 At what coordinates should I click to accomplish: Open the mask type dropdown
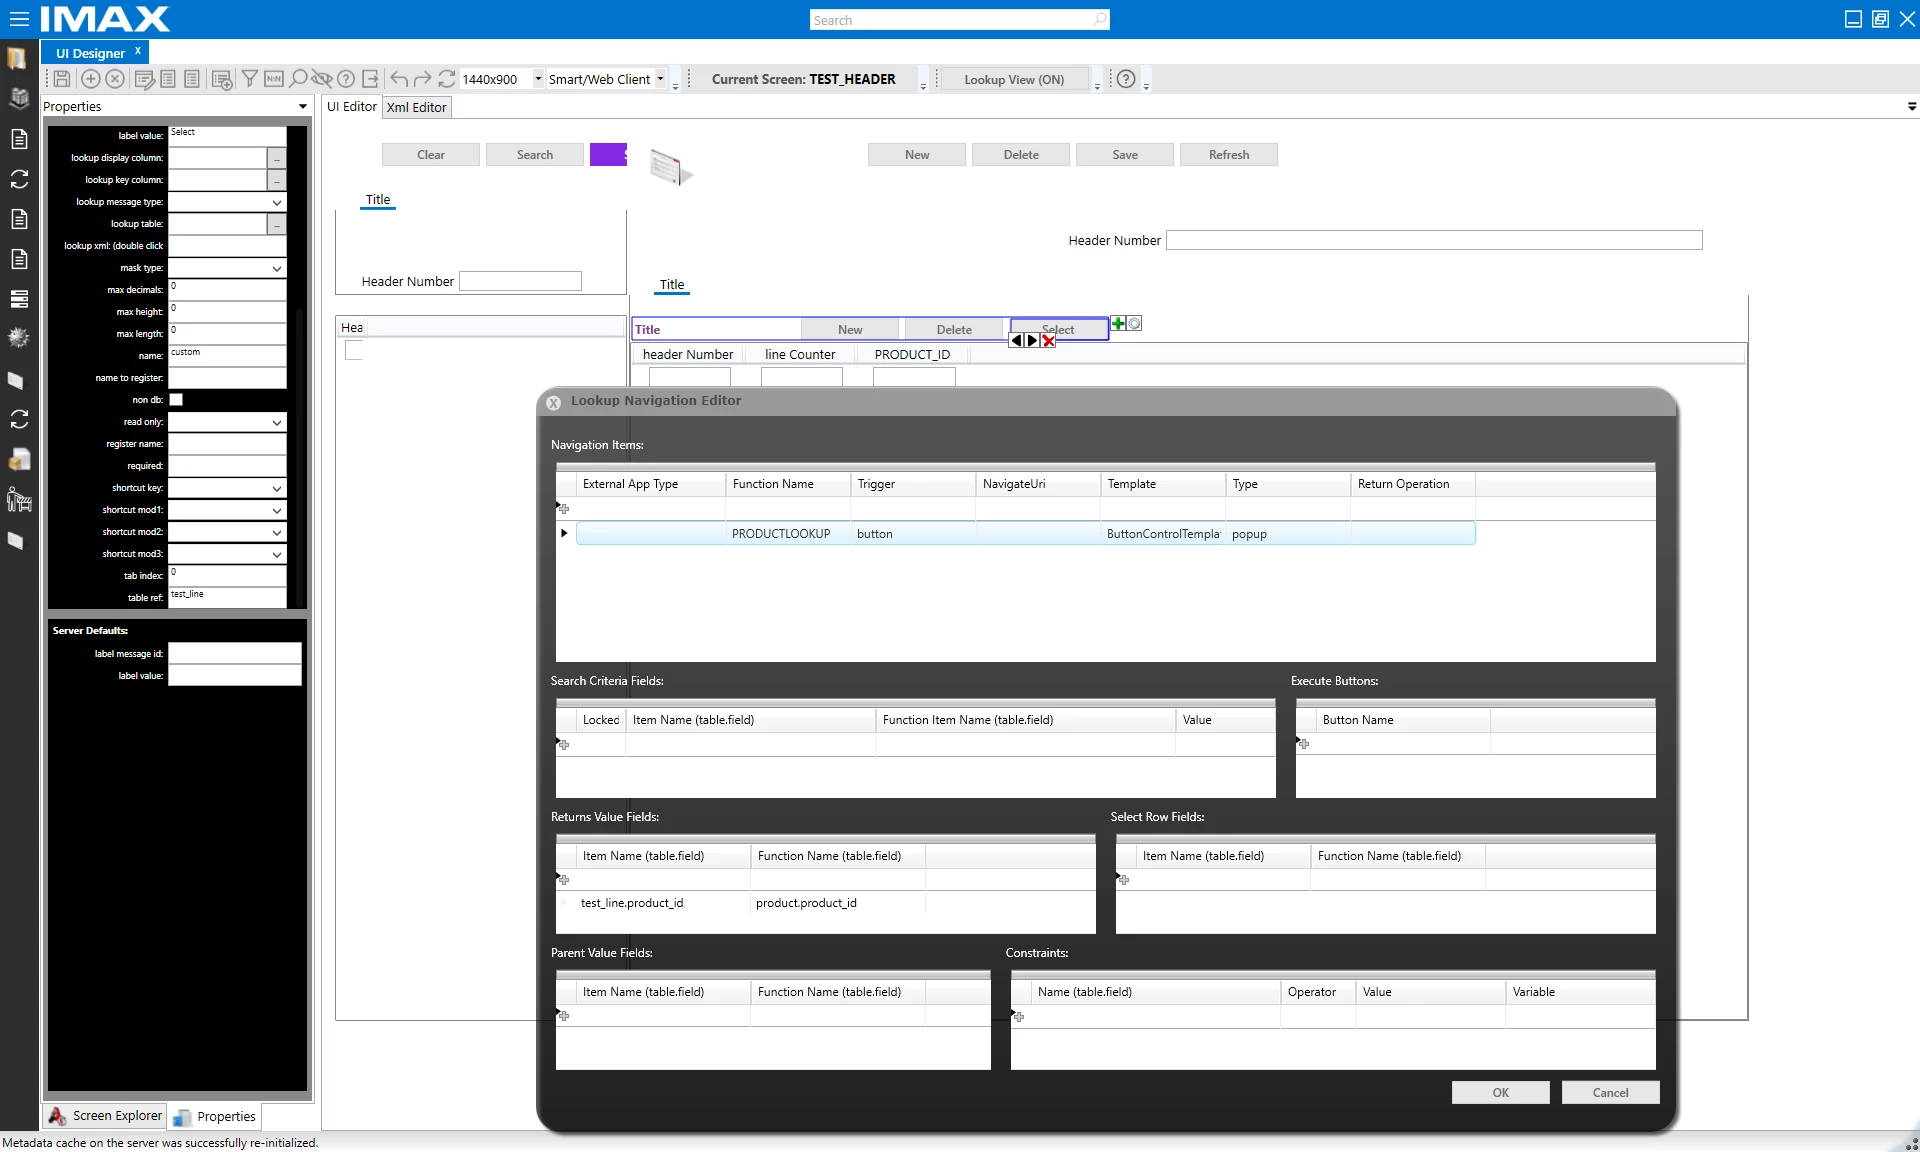pos(276,268)
